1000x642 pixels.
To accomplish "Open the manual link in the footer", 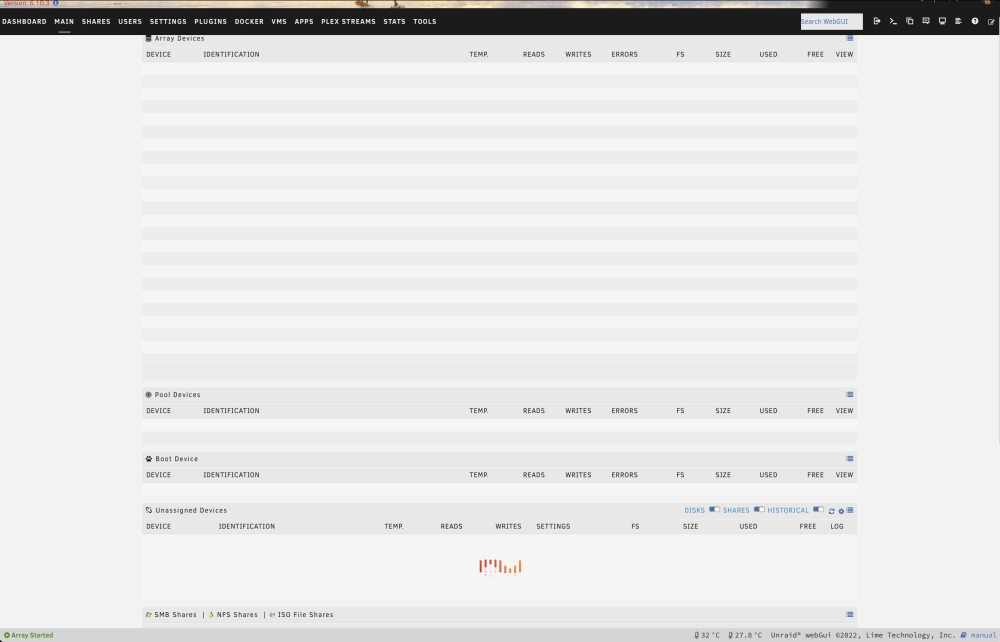I will pyautogui.click(x=982, y=635).
